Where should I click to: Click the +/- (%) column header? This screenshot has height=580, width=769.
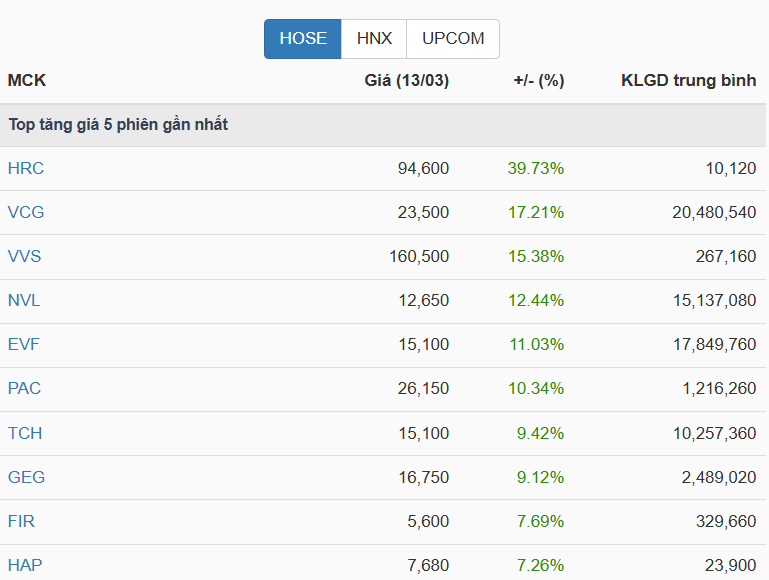pos(538,81)
